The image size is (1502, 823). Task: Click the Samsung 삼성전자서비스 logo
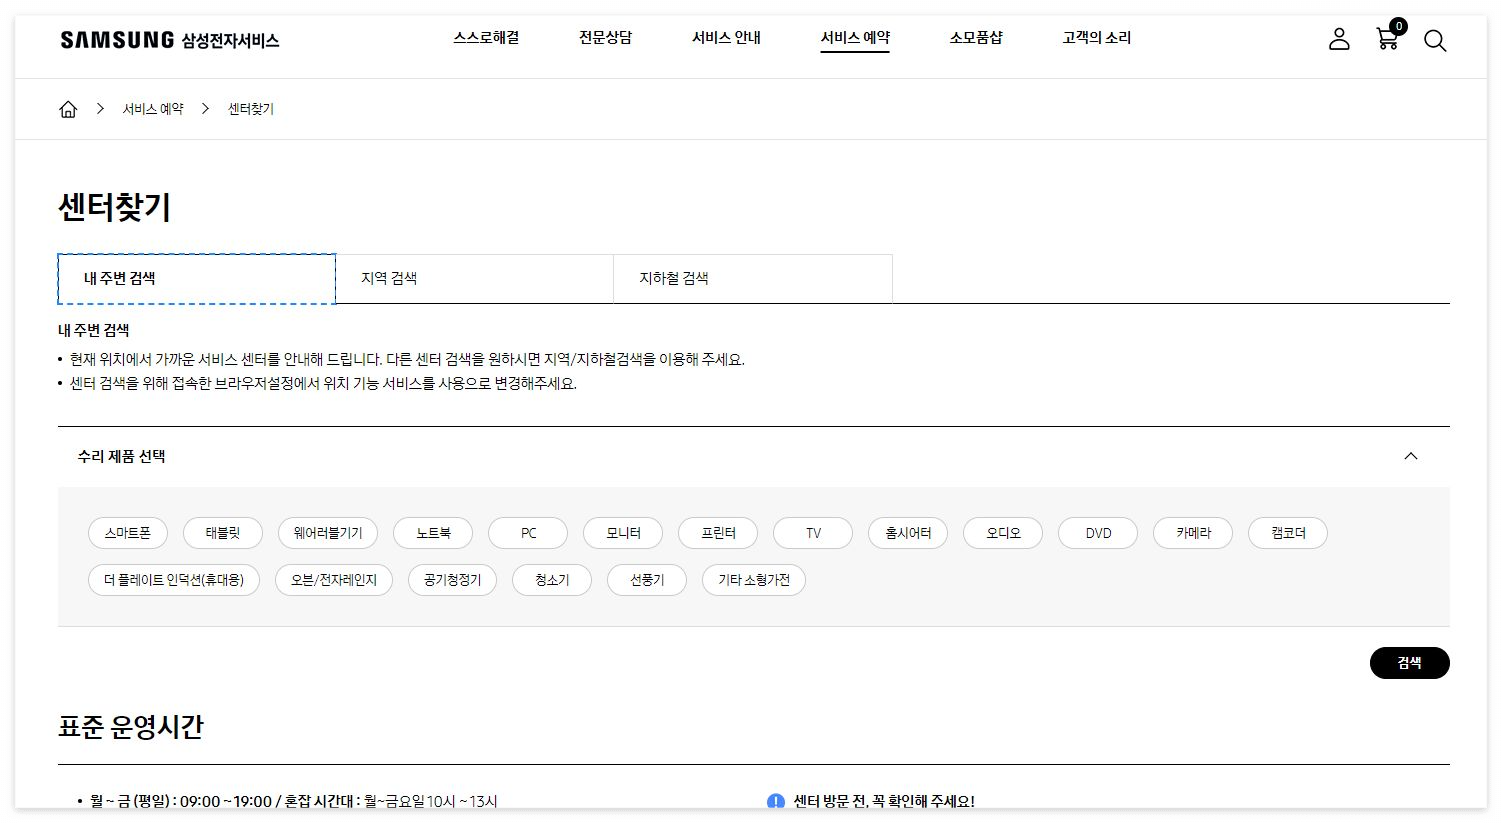pos(170,40)
